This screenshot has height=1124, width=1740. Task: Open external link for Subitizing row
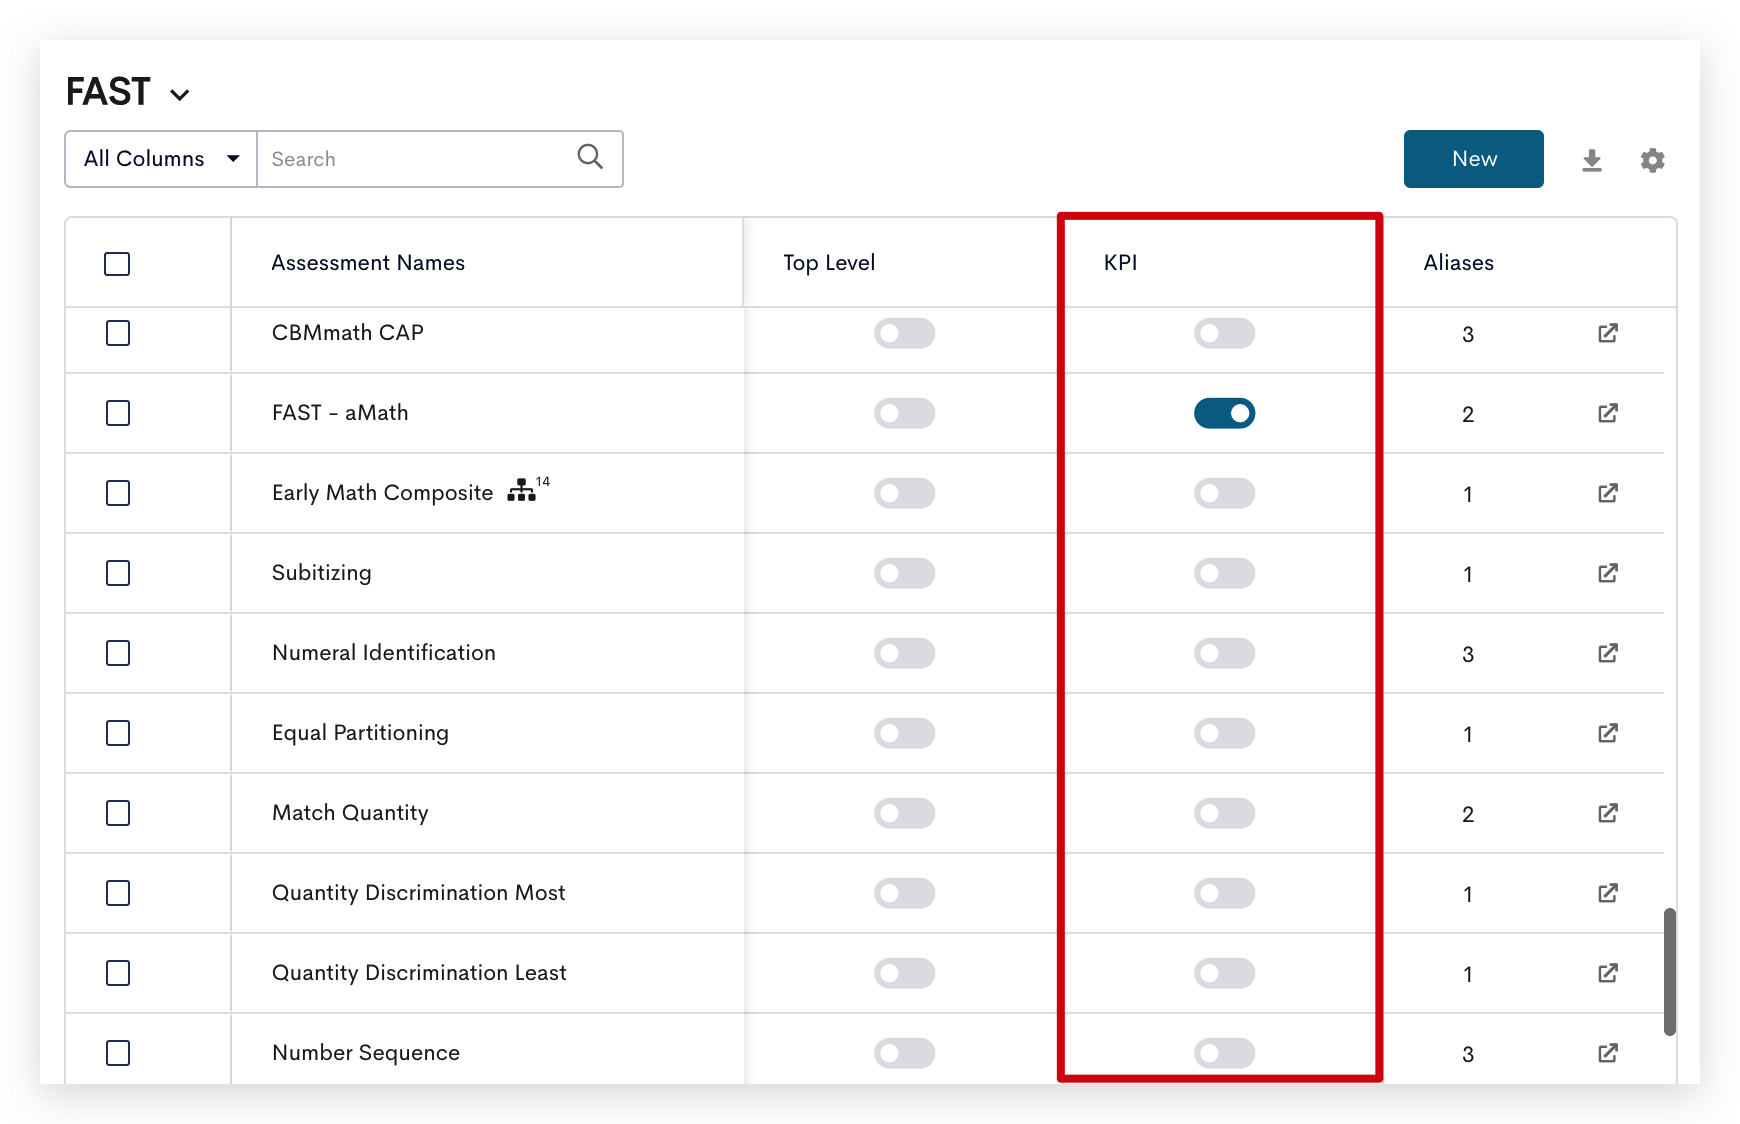click(1608, 573)
